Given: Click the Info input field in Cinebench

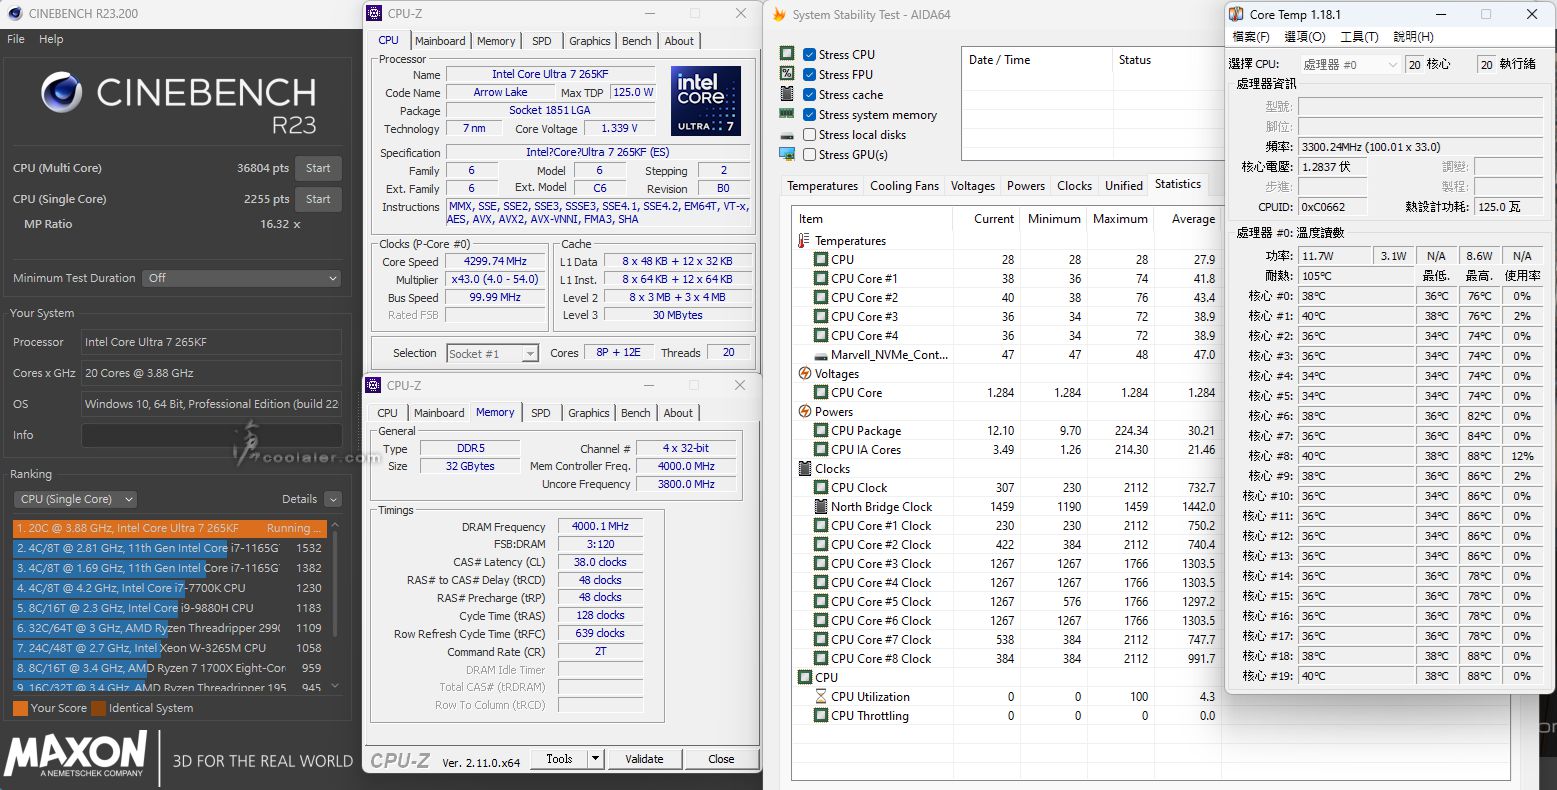Looking at the screenshot, I should pyautogui.click(x=212, y=435).
